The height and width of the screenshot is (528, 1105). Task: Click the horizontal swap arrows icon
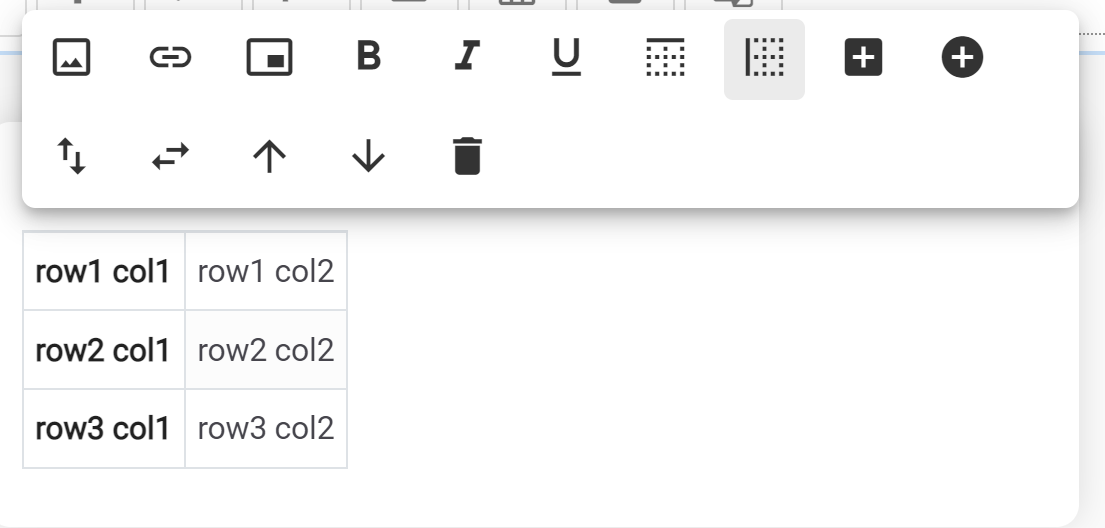pyautogui.click(x=170, y=157)
